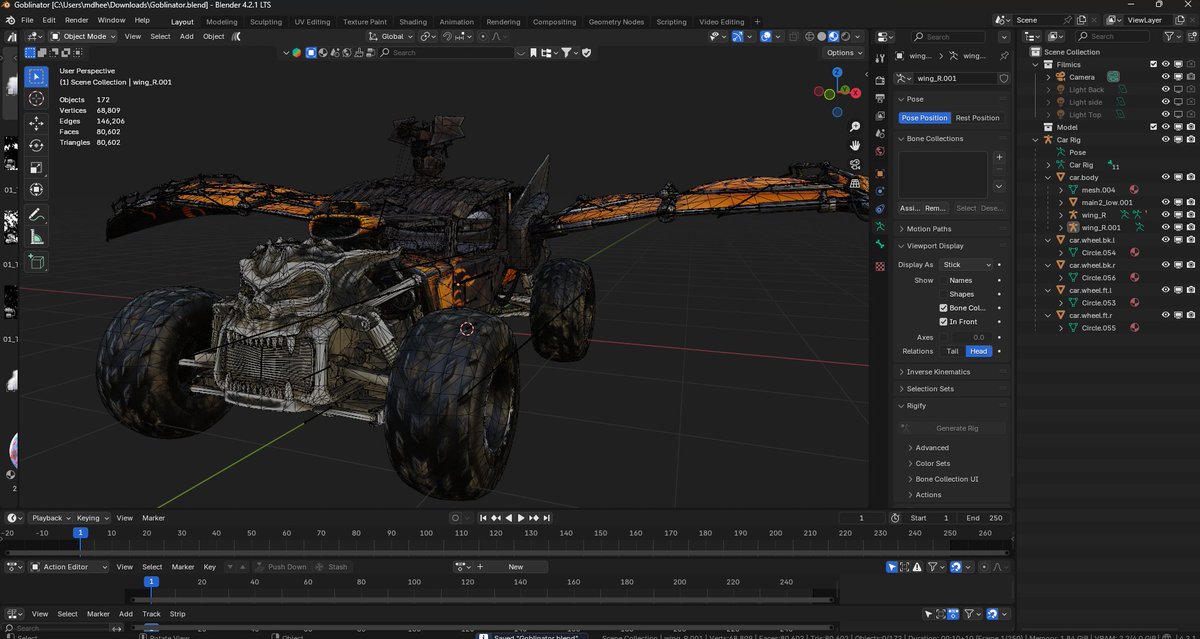The image size is (1200, 639).
Task: Open the Render menu
Action: point(76,20)
